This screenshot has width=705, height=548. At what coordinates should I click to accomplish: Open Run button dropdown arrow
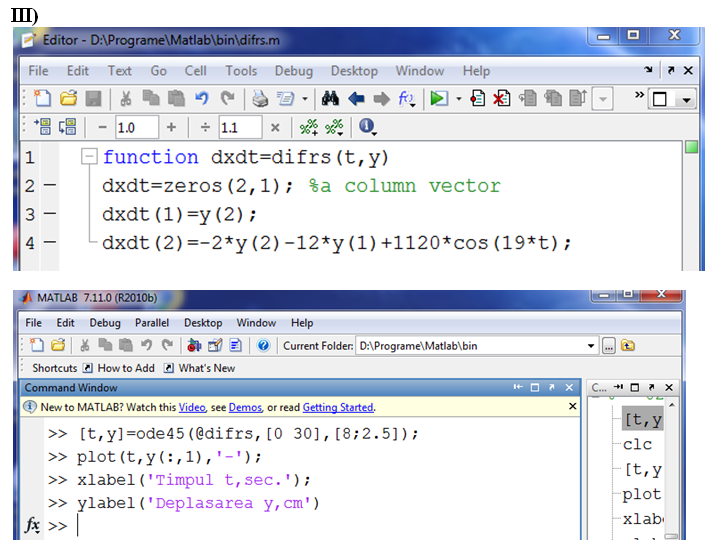(459, 99)
